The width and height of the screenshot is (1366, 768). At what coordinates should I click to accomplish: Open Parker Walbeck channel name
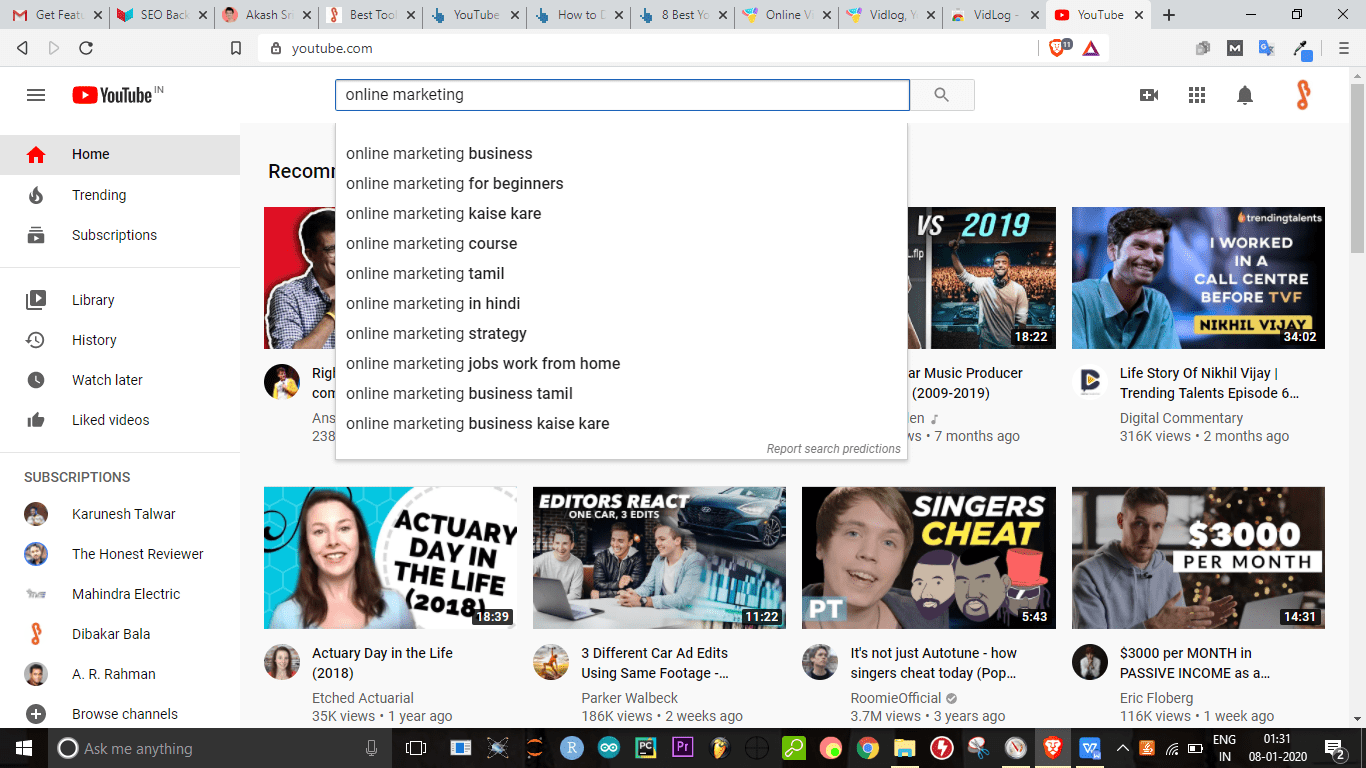click(630, 698)
